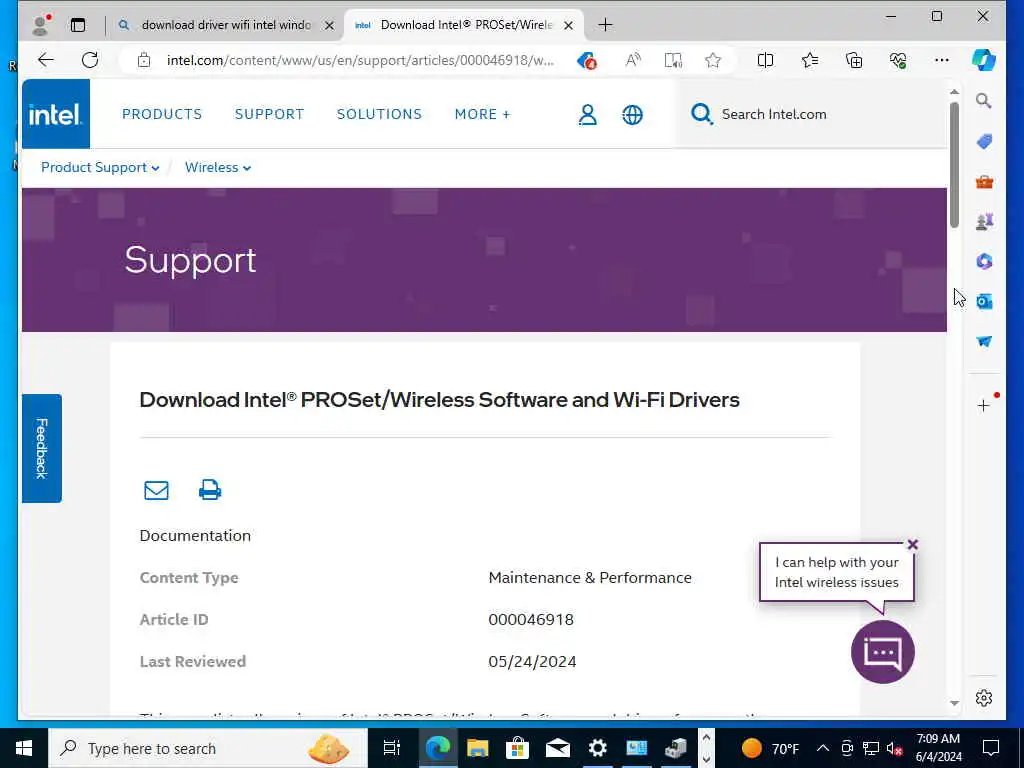1024x768 pixels.
Task: Open Copilot icon in Edge toolbar
Action: click(x=984, y=60)
